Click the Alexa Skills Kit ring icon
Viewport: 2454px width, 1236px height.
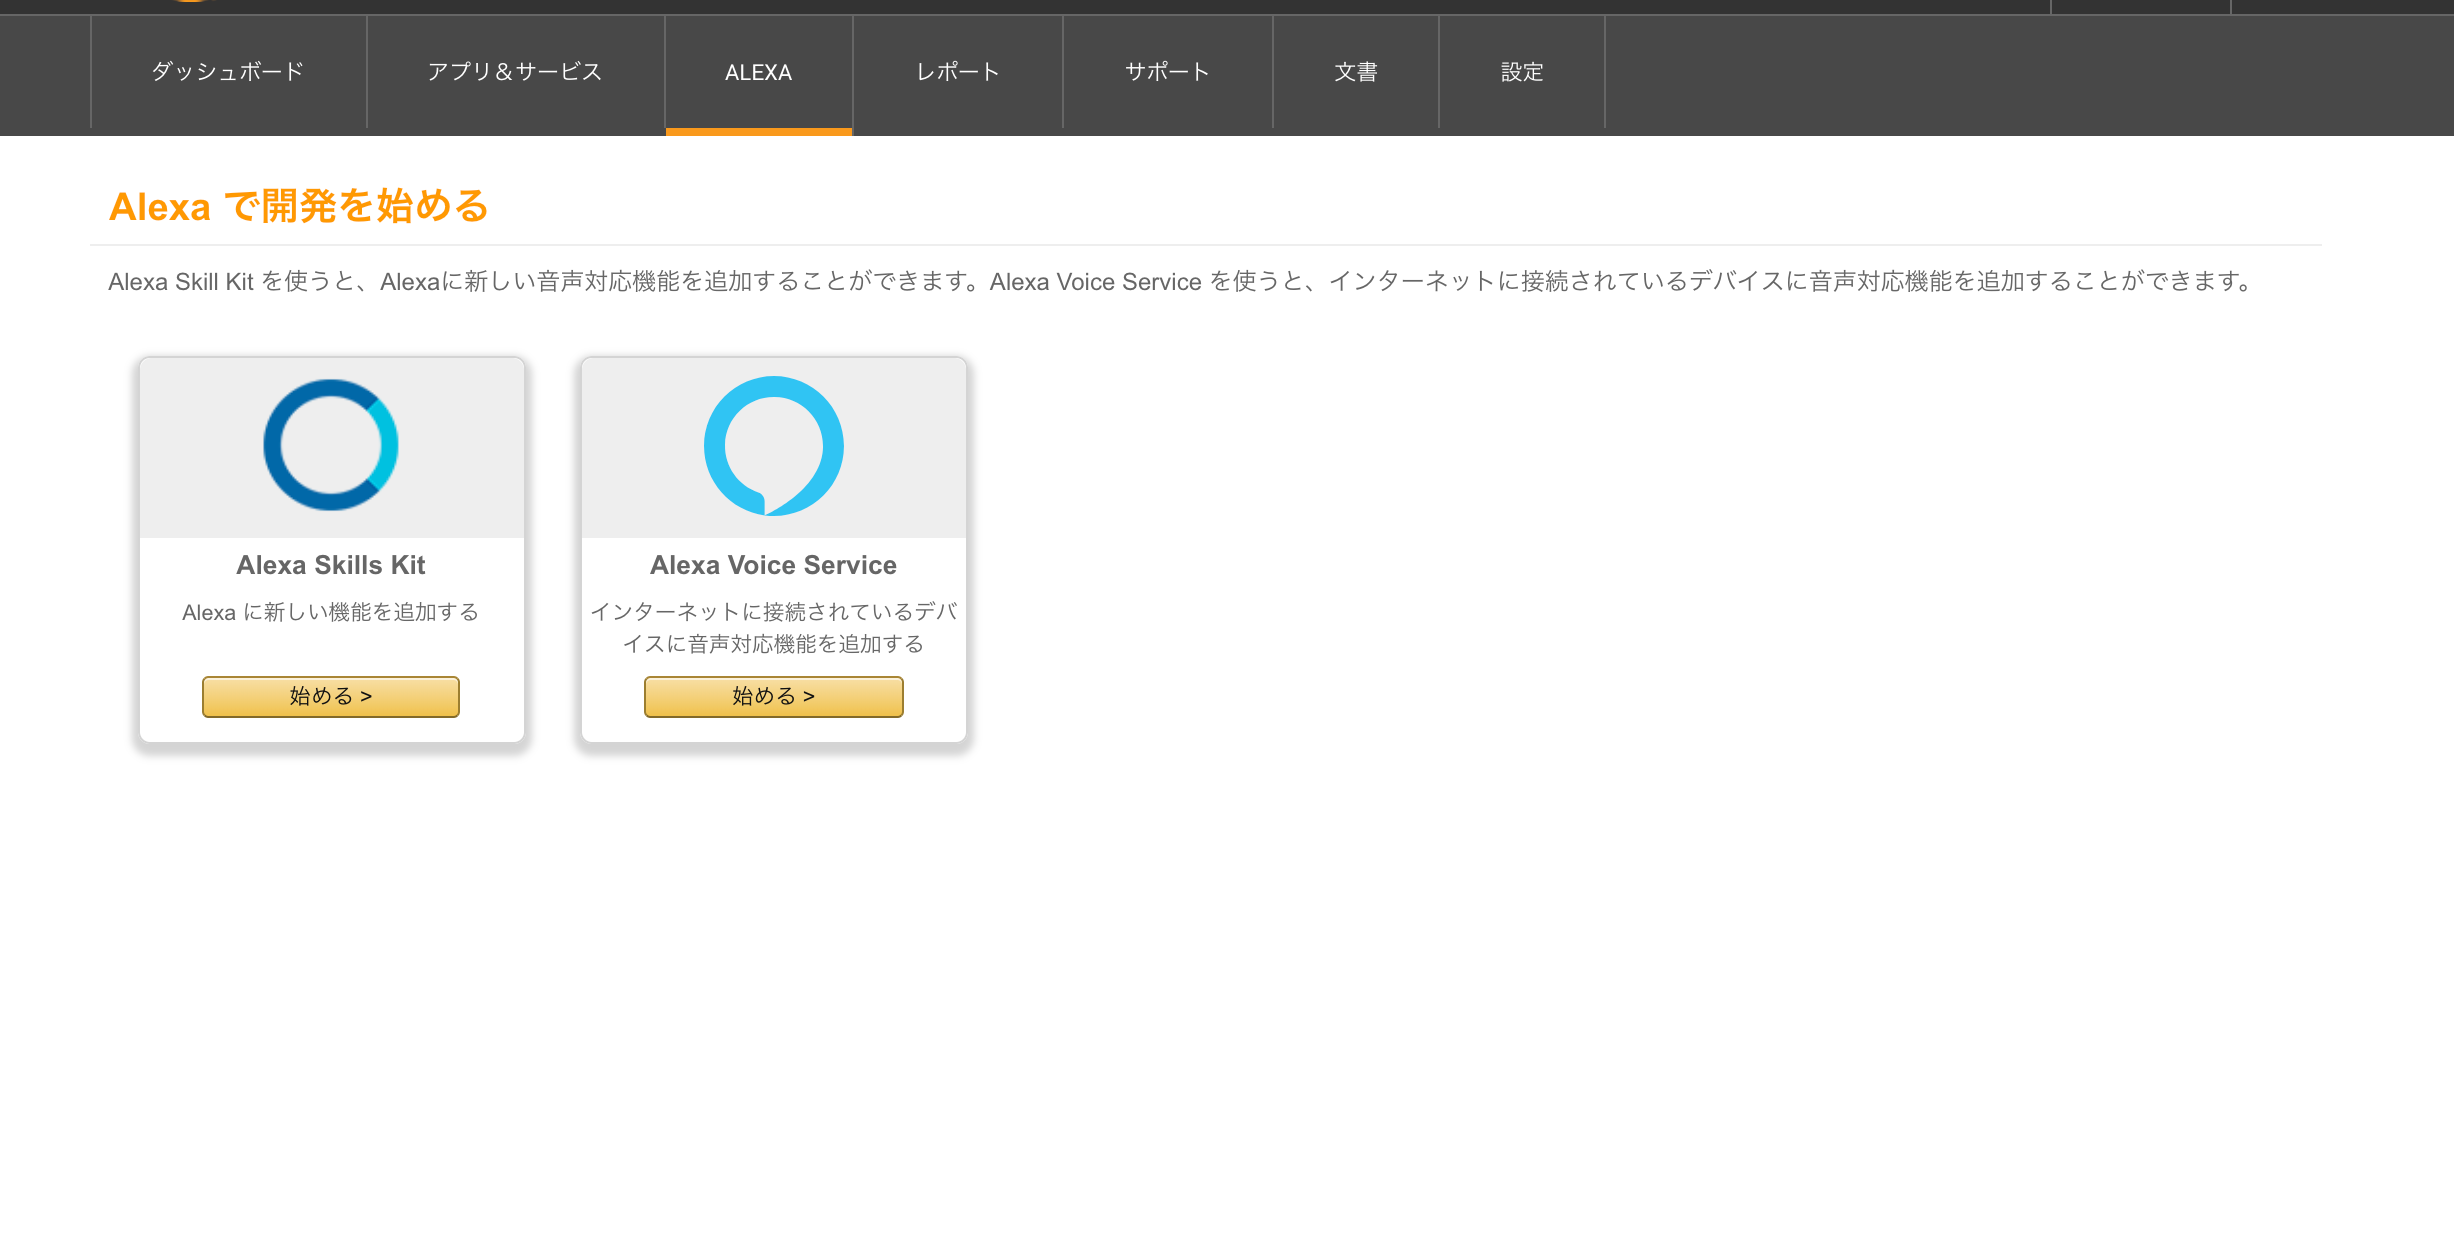coord(331,445)
